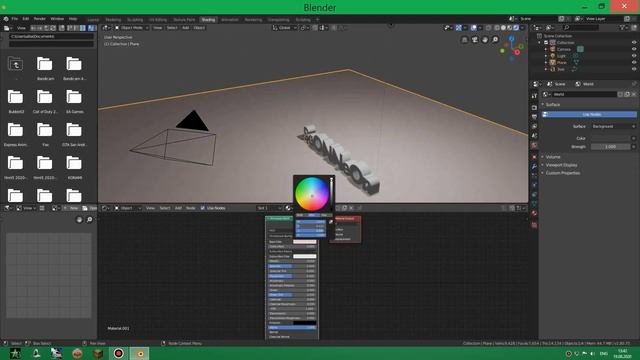Open the viewport View menu
The height and width of the screenshot is (360, 640).
pos(158,28)
